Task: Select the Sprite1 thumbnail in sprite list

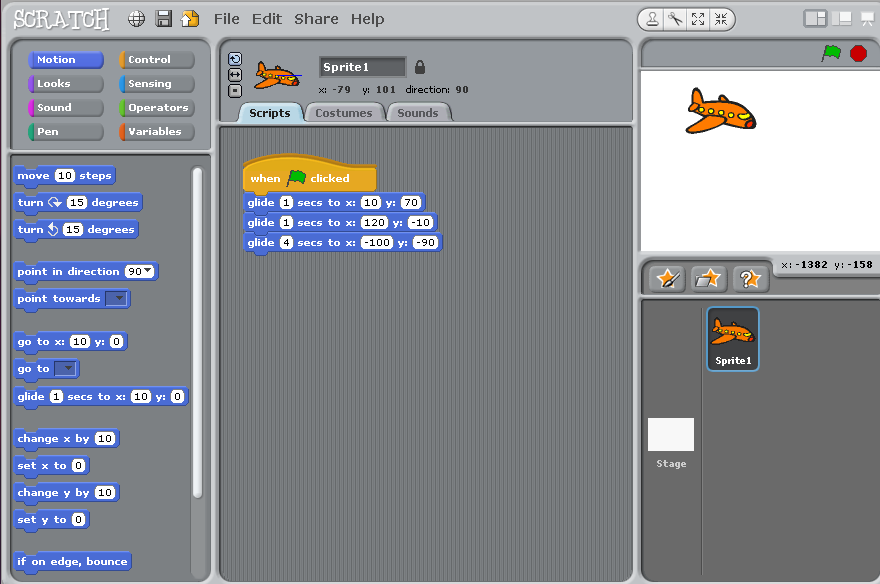Action: [x=733, y=339]
